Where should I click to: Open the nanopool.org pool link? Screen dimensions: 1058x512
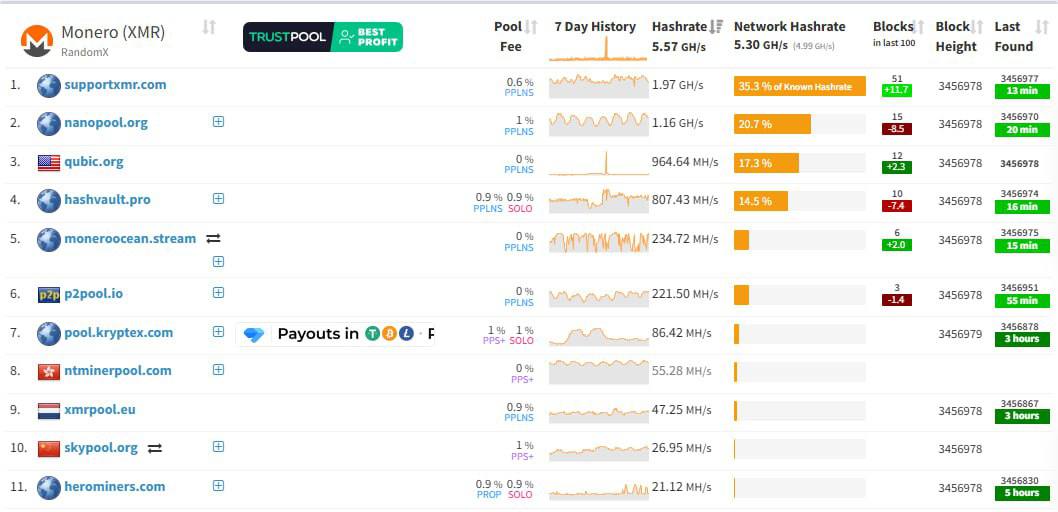[106, 123]
